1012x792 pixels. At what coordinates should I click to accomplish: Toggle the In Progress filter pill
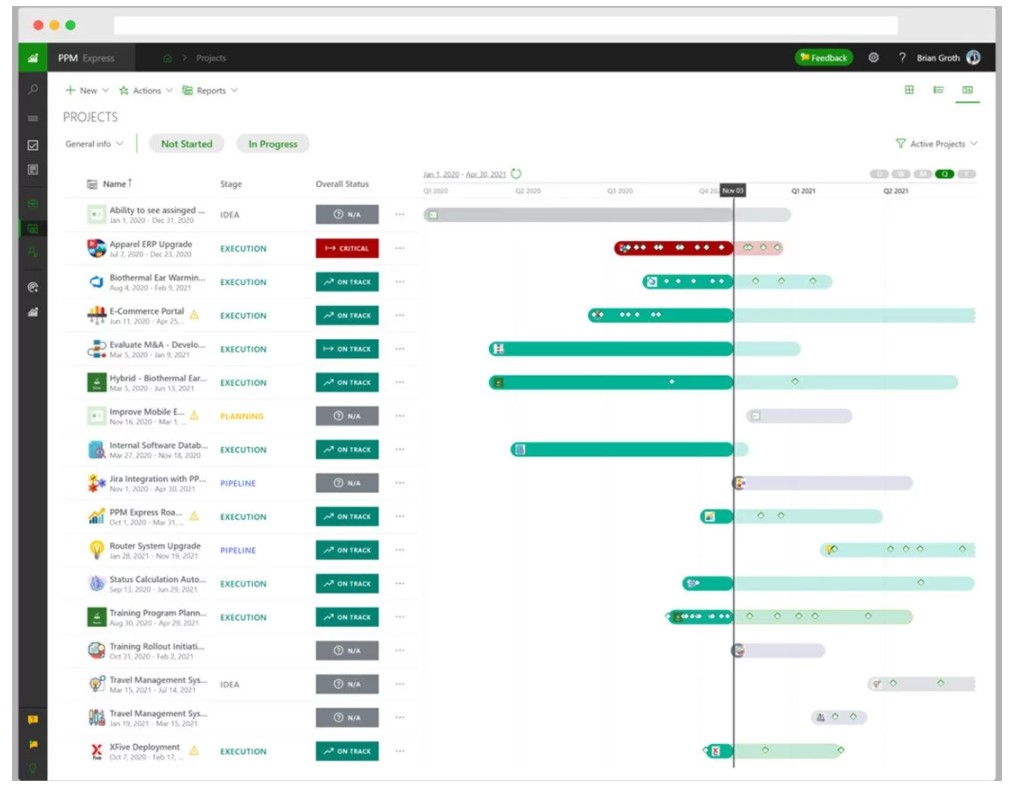(273, 144)
